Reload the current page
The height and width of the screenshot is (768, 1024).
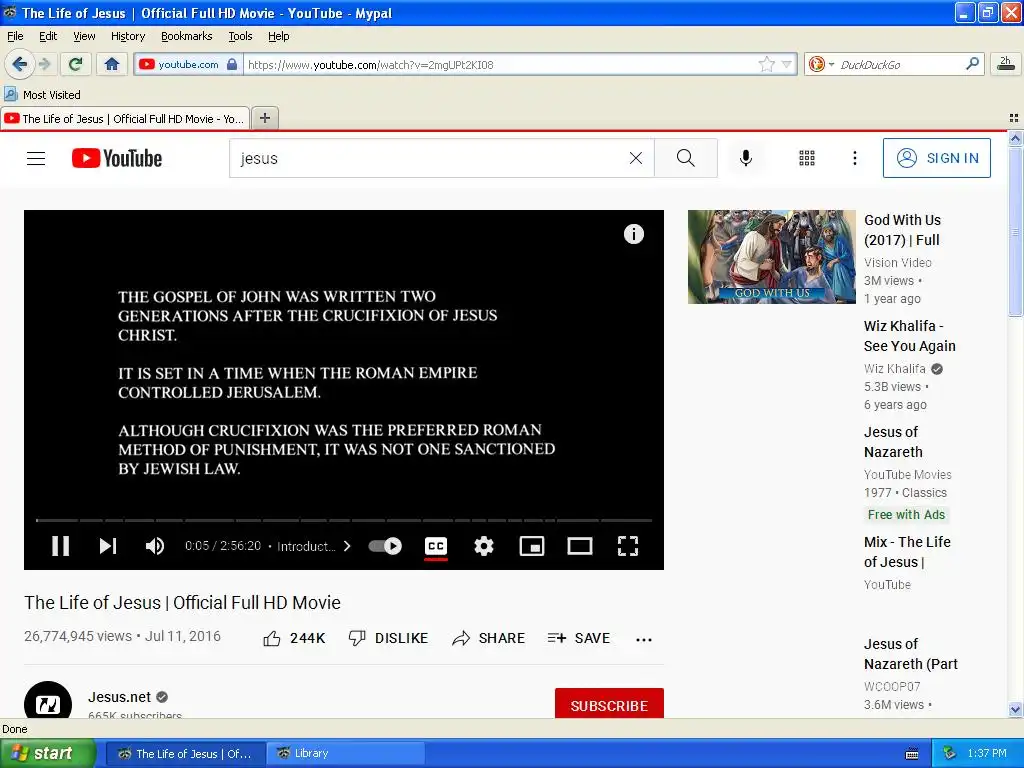tap(75, 64)
